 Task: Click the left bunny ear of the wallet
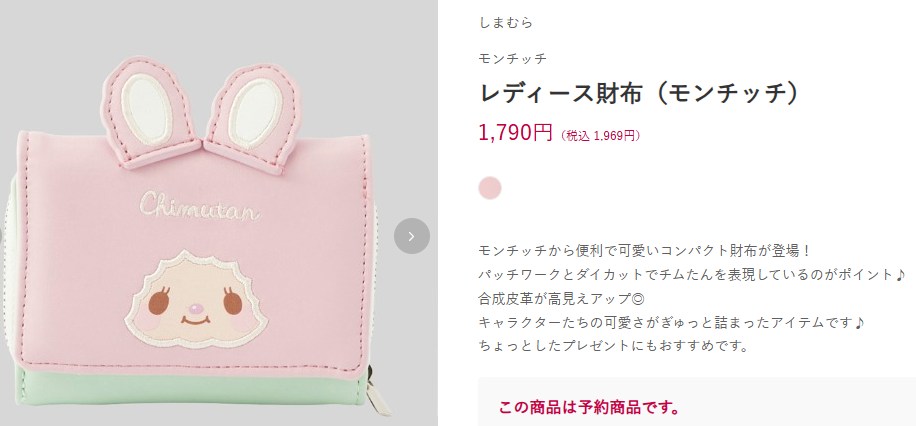[x=151, y=112]
